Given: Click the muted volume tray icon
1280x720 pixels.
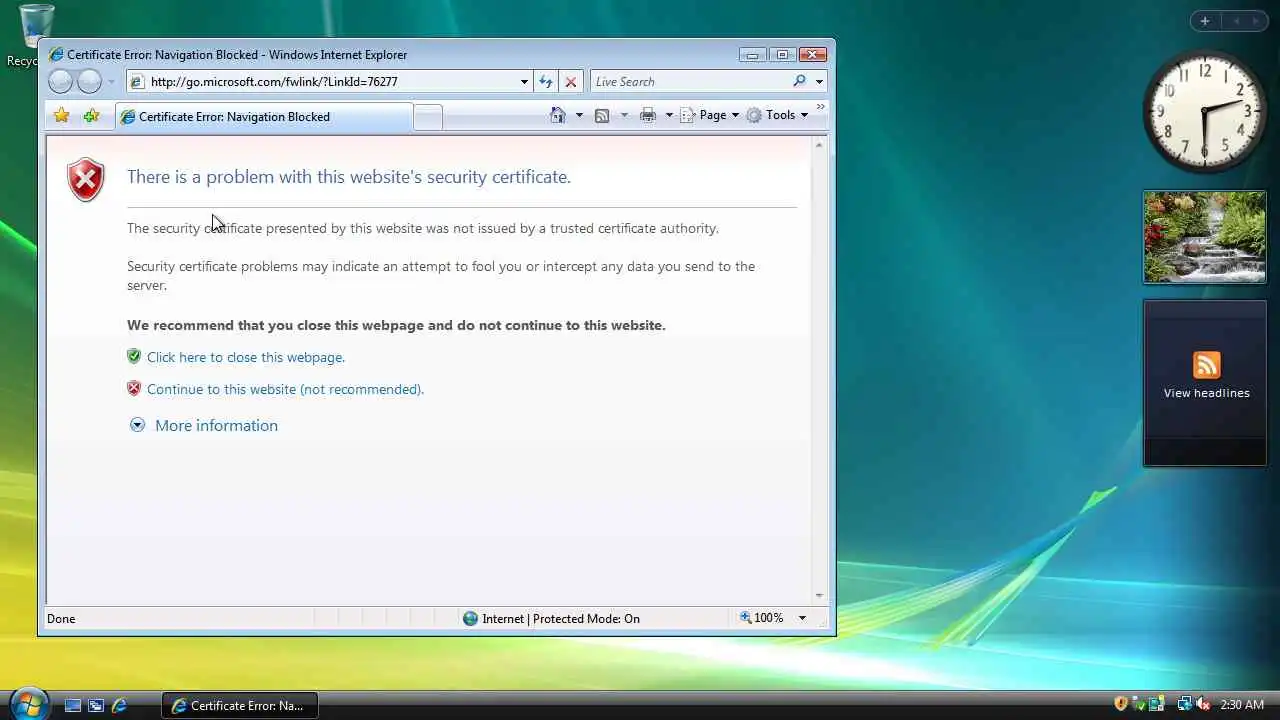Looking at the screenshot, I should click(1203, 704).
